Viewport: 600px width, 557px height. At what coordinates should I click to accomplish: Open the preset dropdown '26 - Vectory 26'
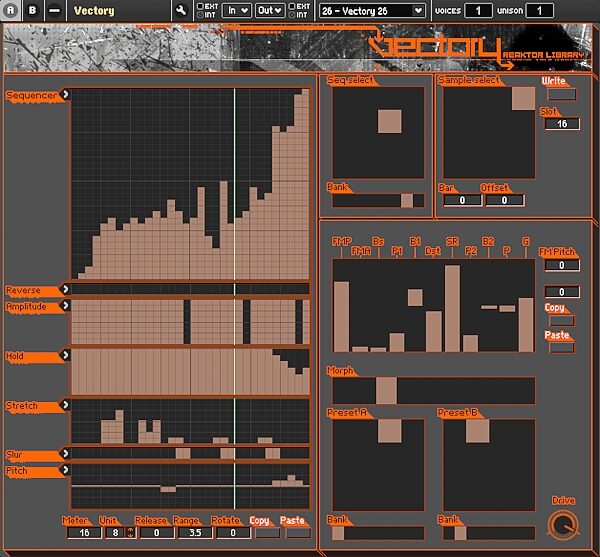tap(372, 11)
